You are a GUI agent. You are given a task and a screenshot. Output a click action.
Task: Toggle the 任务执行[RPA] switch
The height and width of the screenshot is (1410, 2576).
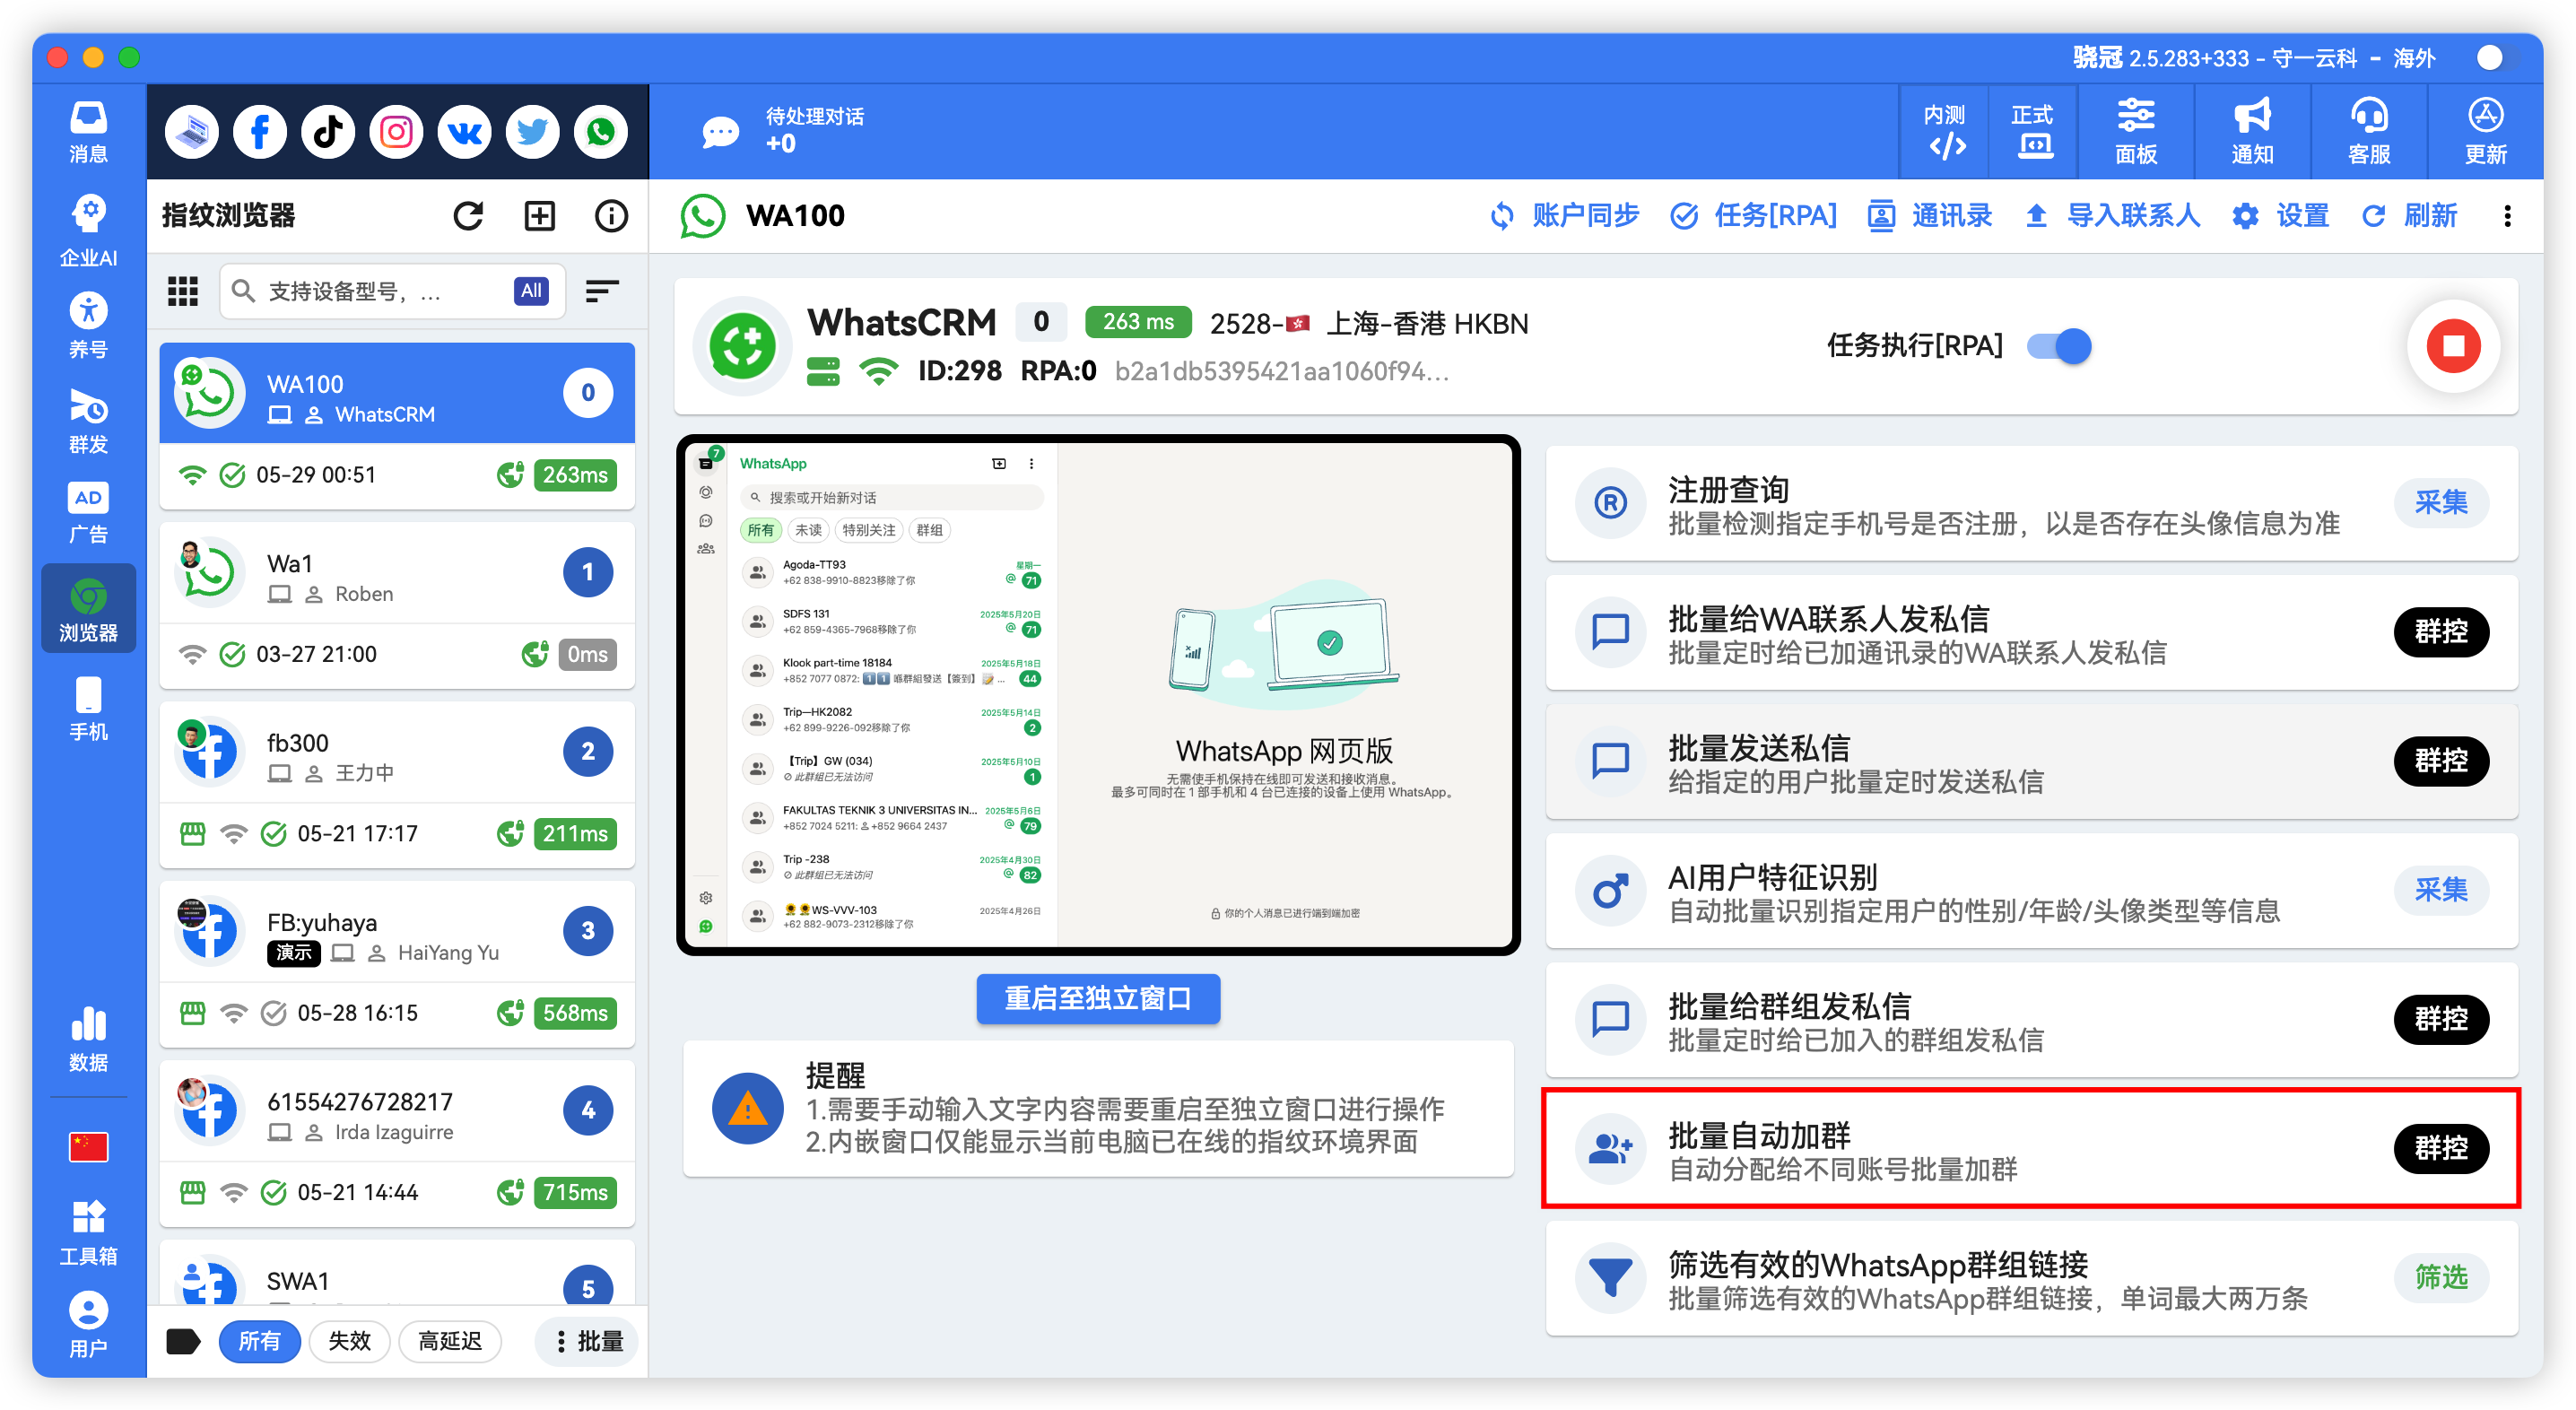point(2059,346)
